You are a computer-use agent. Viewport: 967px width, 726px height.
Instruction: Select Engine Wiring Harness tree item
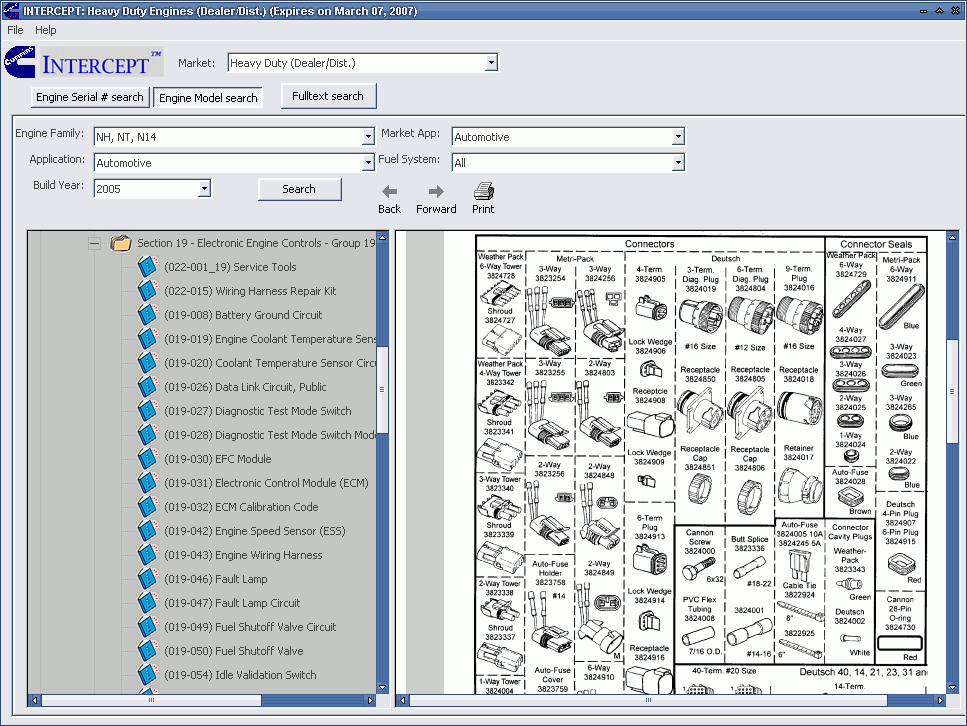[243, 555]
